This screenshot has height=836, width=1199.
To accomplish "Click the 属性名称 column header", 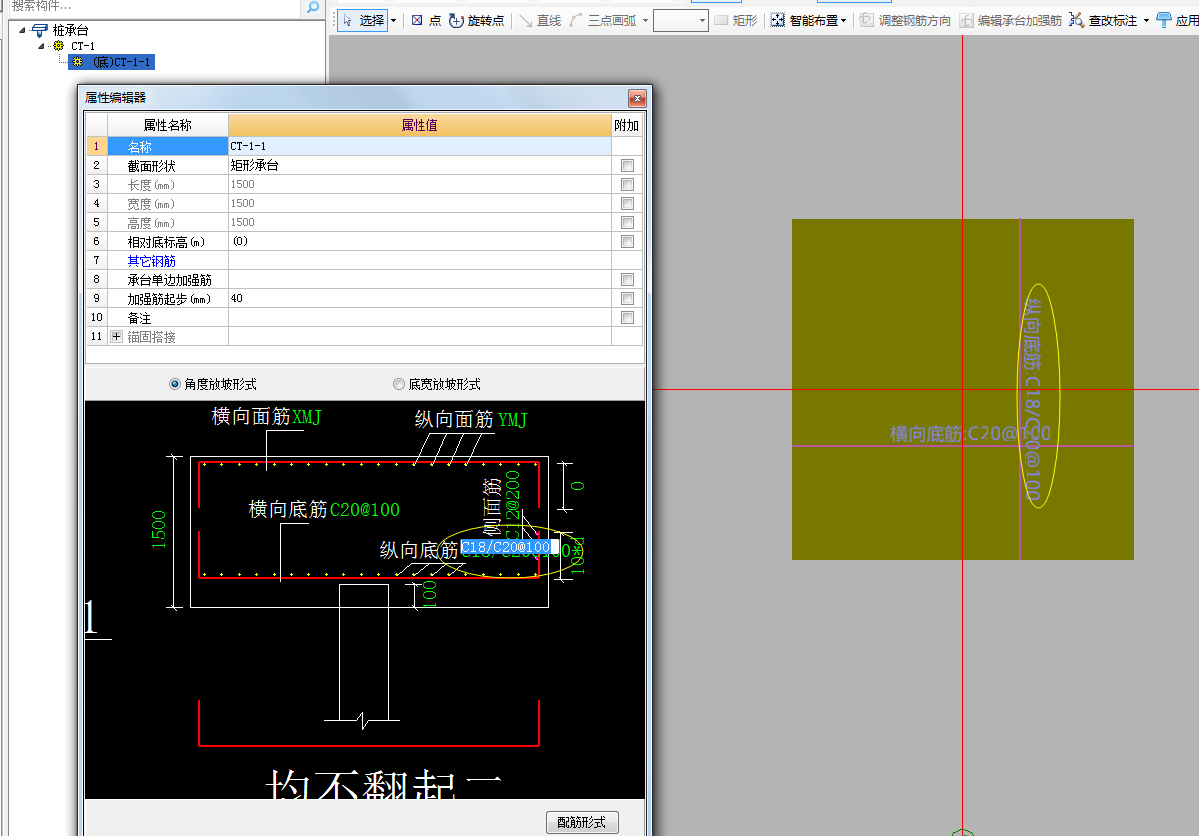I will (x=167, y=125).
